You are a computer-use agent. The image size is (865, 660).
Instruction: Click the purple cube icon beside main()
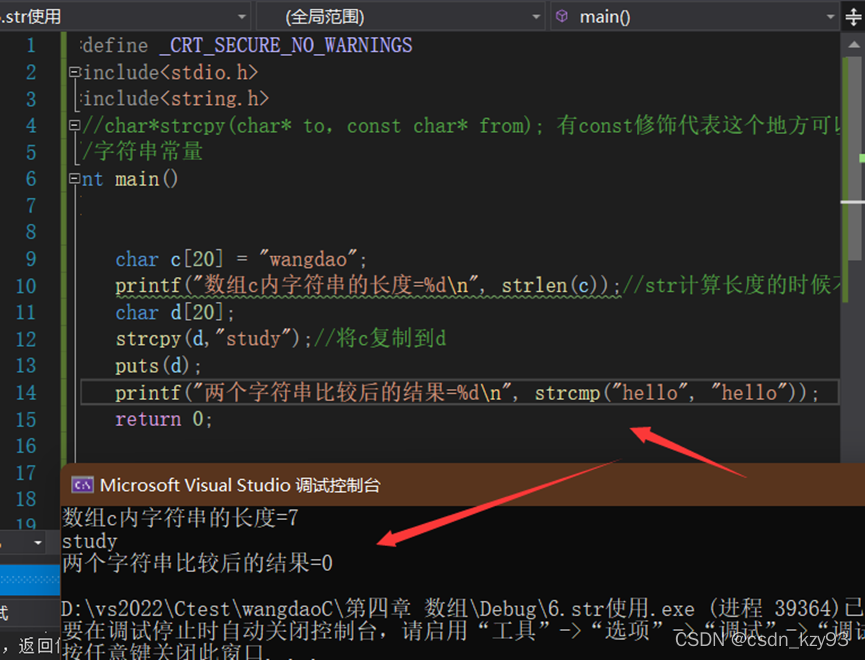pos(562,16)
